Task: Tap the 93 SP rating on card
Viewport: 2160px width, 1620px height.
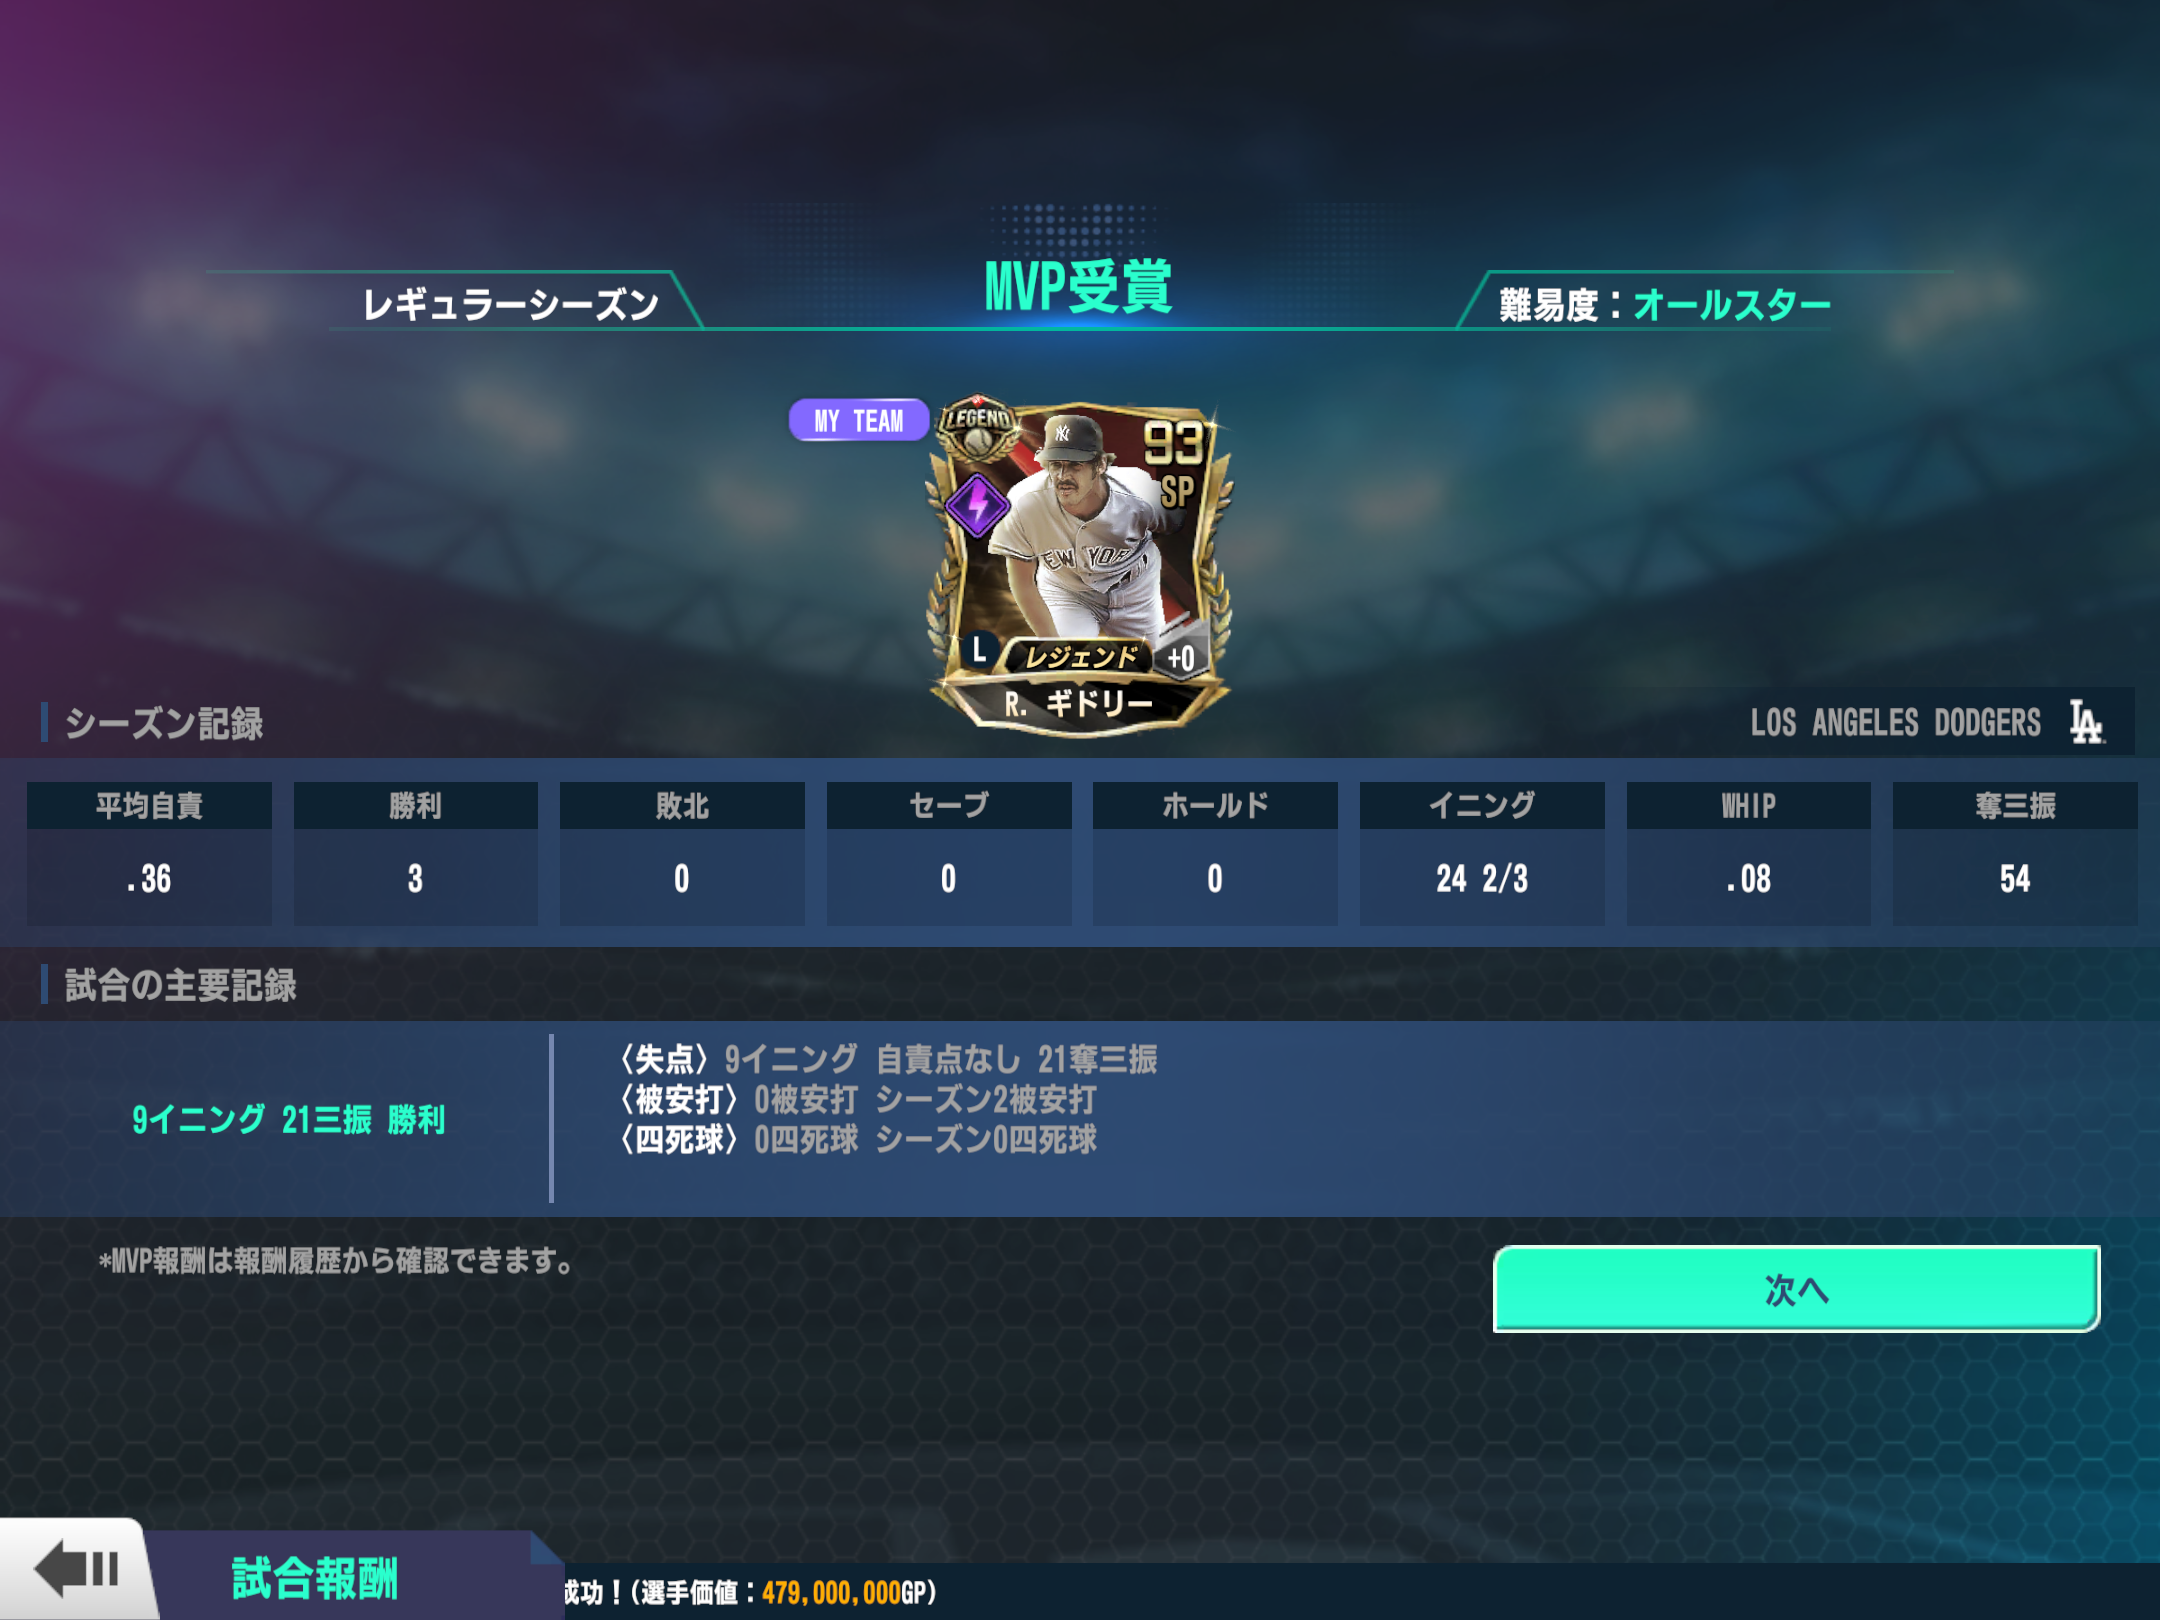Action: [x=1175, y=462]
